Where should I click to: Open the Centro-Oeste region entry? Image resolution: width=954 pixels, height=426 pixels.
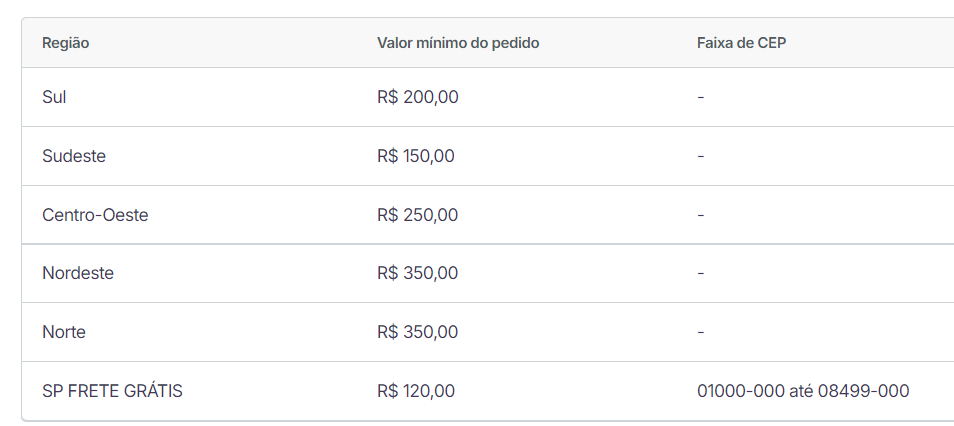coord(95,215)
